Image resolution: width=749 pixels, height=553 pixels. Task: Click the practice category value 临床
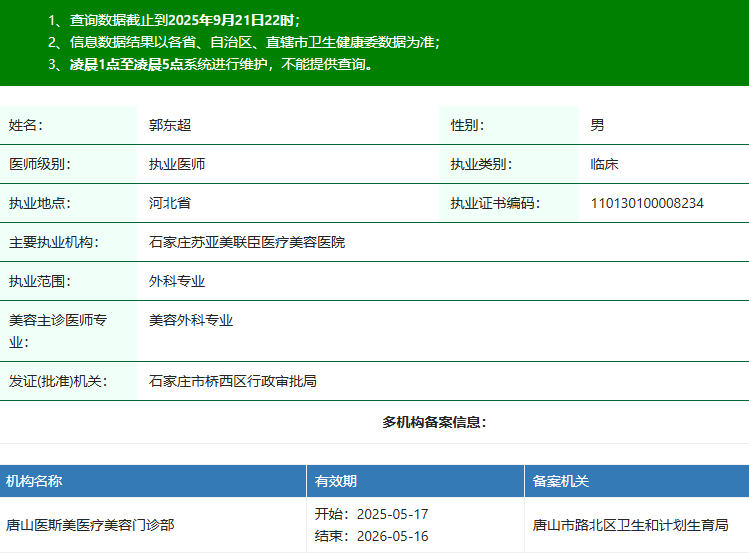(x=604, y=164)
